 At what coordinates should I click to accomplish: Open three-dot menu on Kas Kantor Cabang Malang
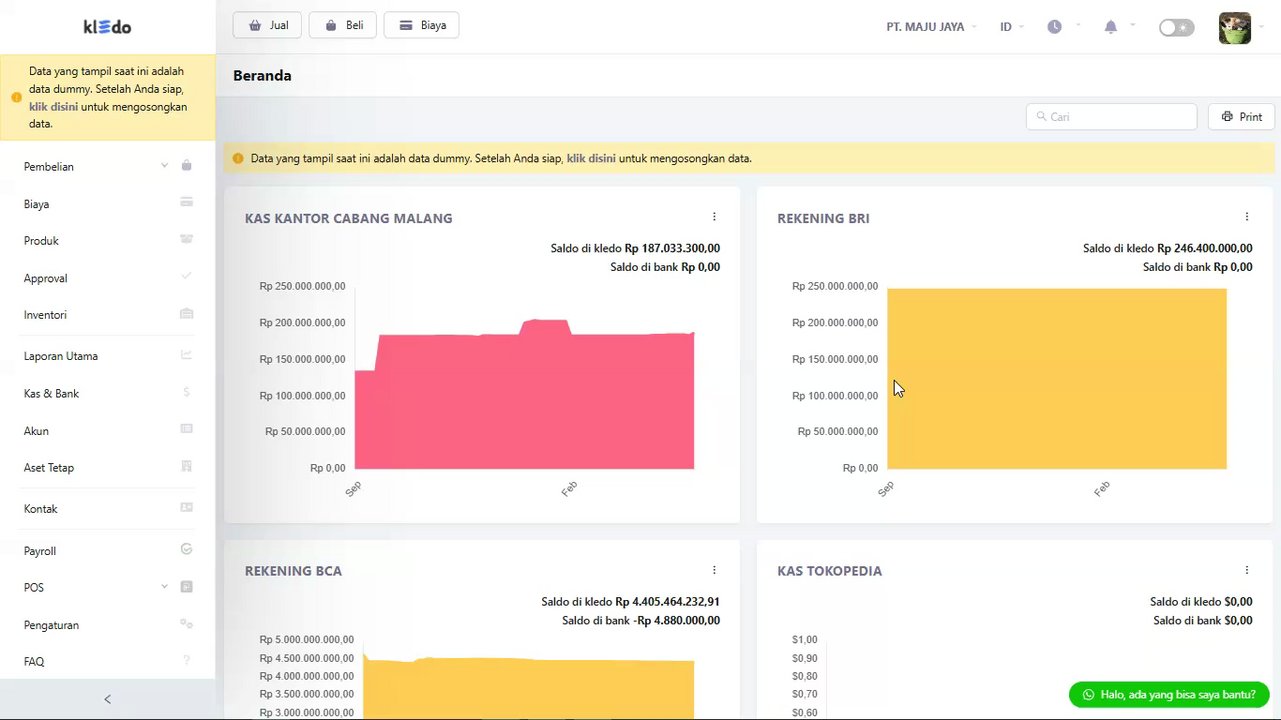[x=714, y=217]
